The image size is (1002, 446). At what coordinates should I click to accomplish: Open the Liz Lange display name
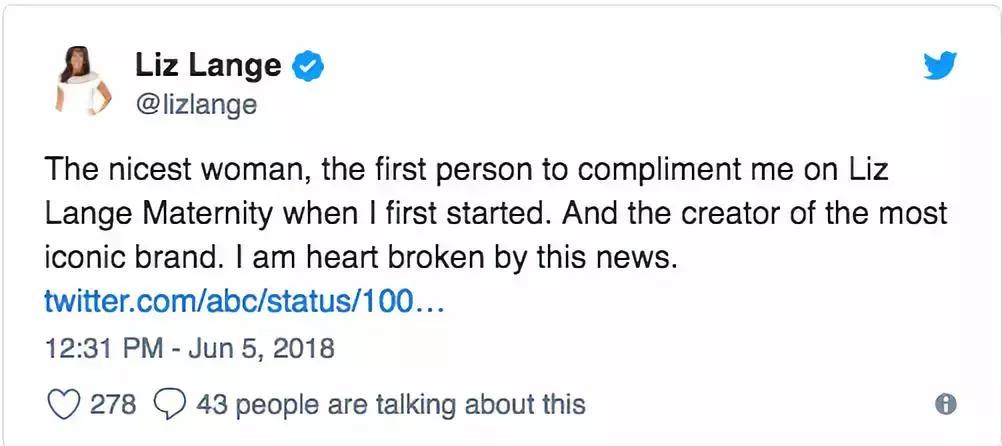(208, 67)
